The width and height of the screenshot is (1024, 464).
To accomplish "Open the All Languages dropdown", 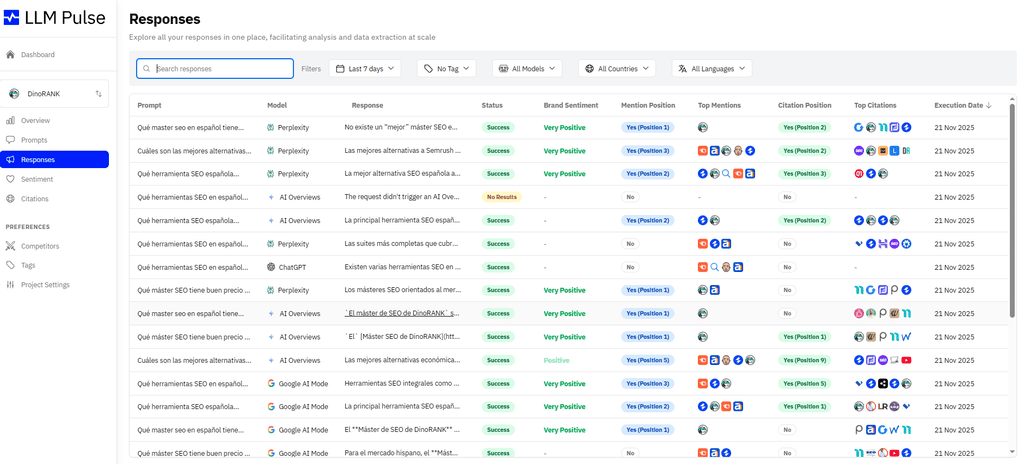I will click(x=711, y=69).
